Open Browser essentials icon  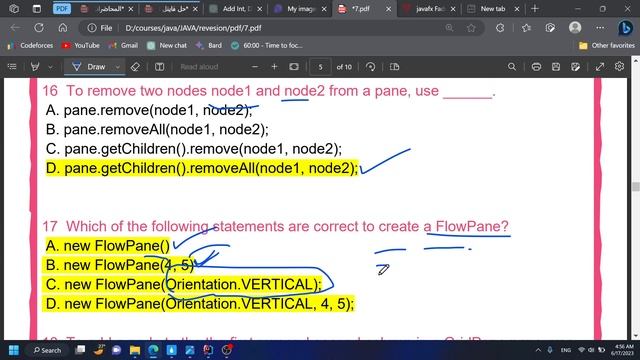pos(550,28)
